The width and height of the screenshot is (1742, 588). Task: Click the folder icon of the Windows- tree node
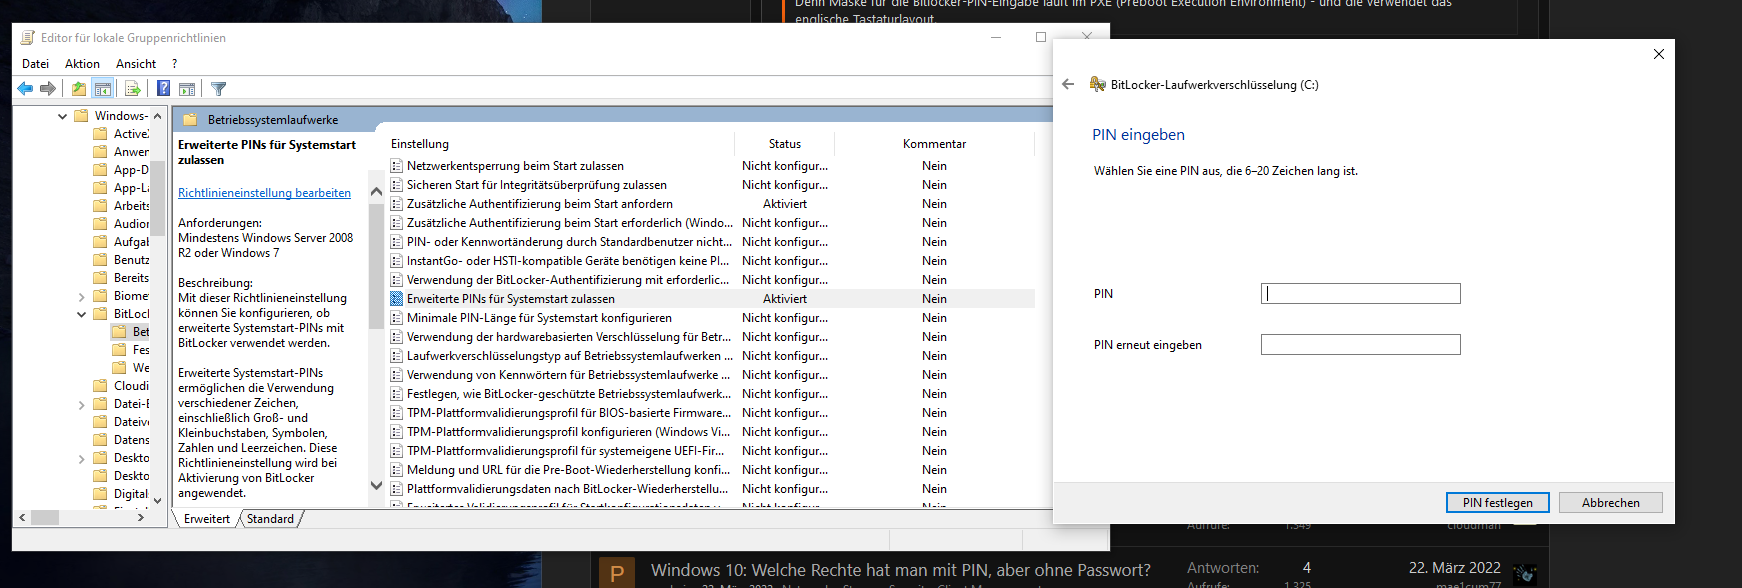(82, 116)
